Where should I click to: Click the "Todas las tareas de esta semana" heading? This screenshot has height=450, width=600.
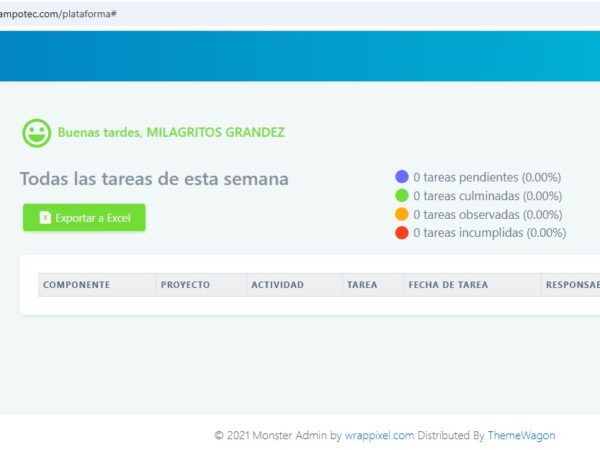click(x=154, y=179)
